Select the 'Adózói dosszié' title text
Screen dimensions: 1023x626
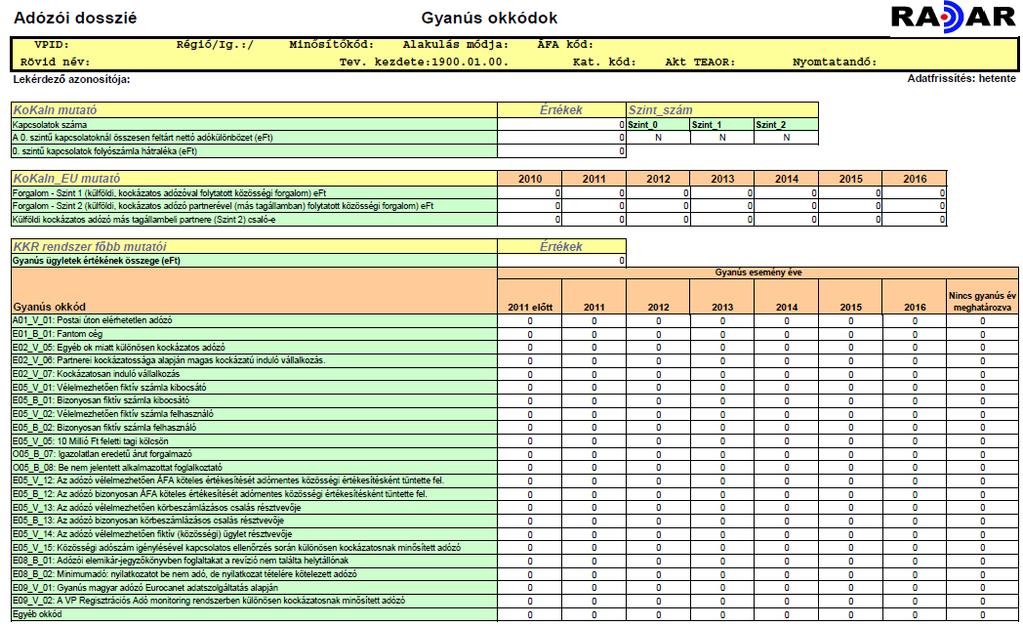75,18
